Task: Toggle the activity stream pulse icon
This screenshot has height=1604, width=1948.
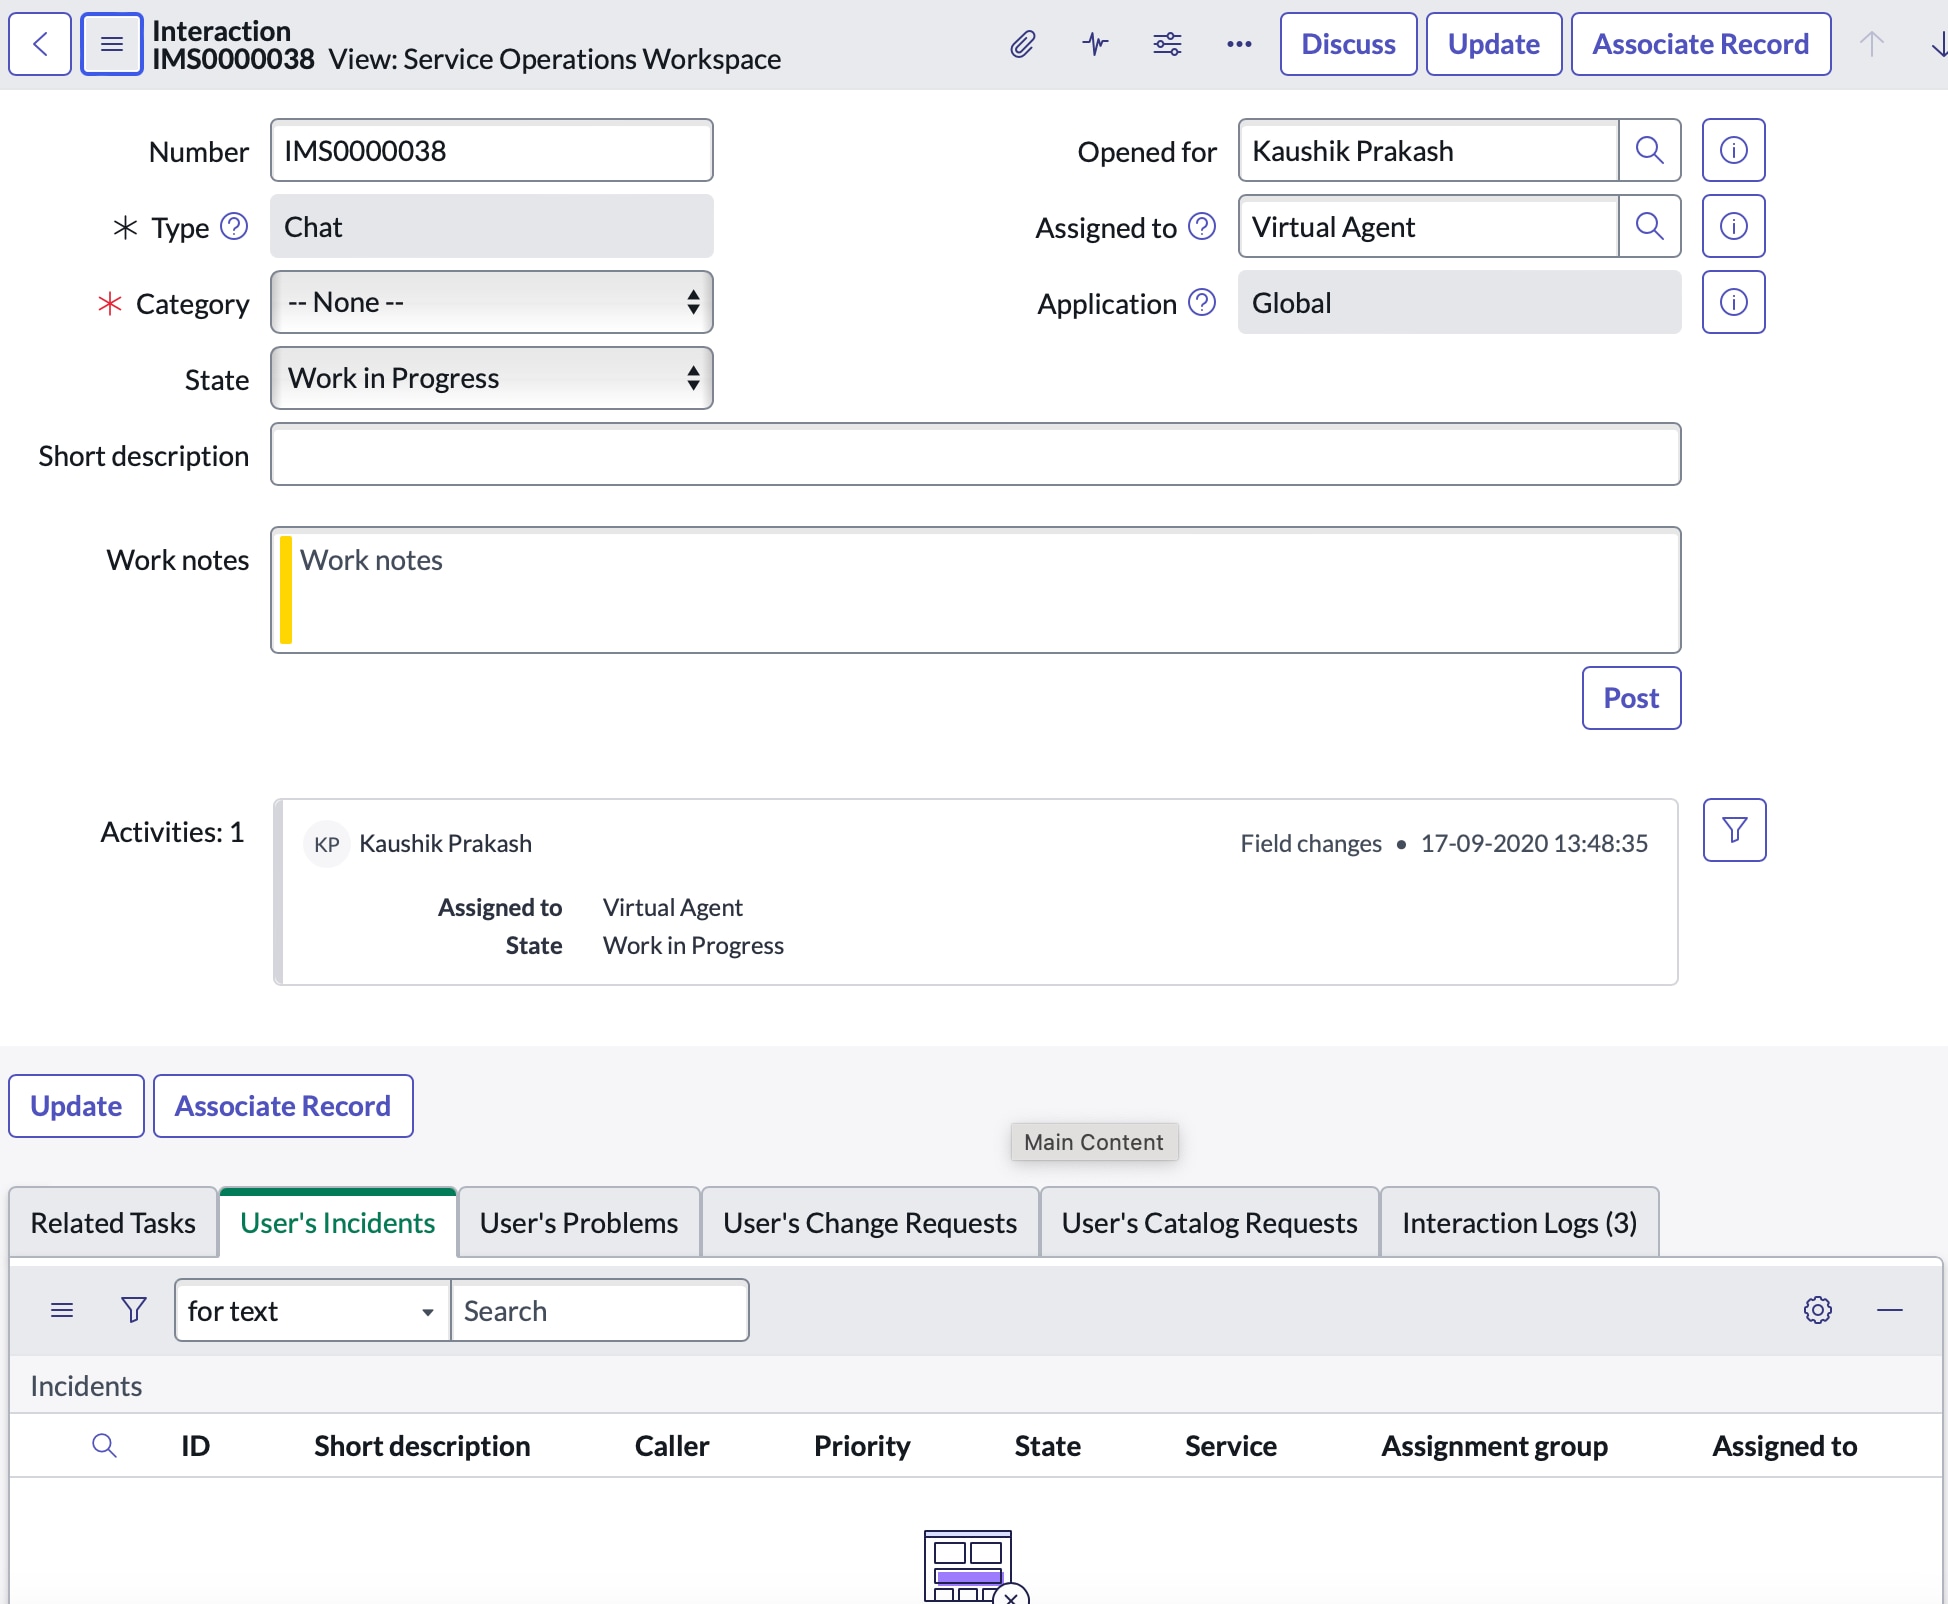Action: pos(1095,44)
